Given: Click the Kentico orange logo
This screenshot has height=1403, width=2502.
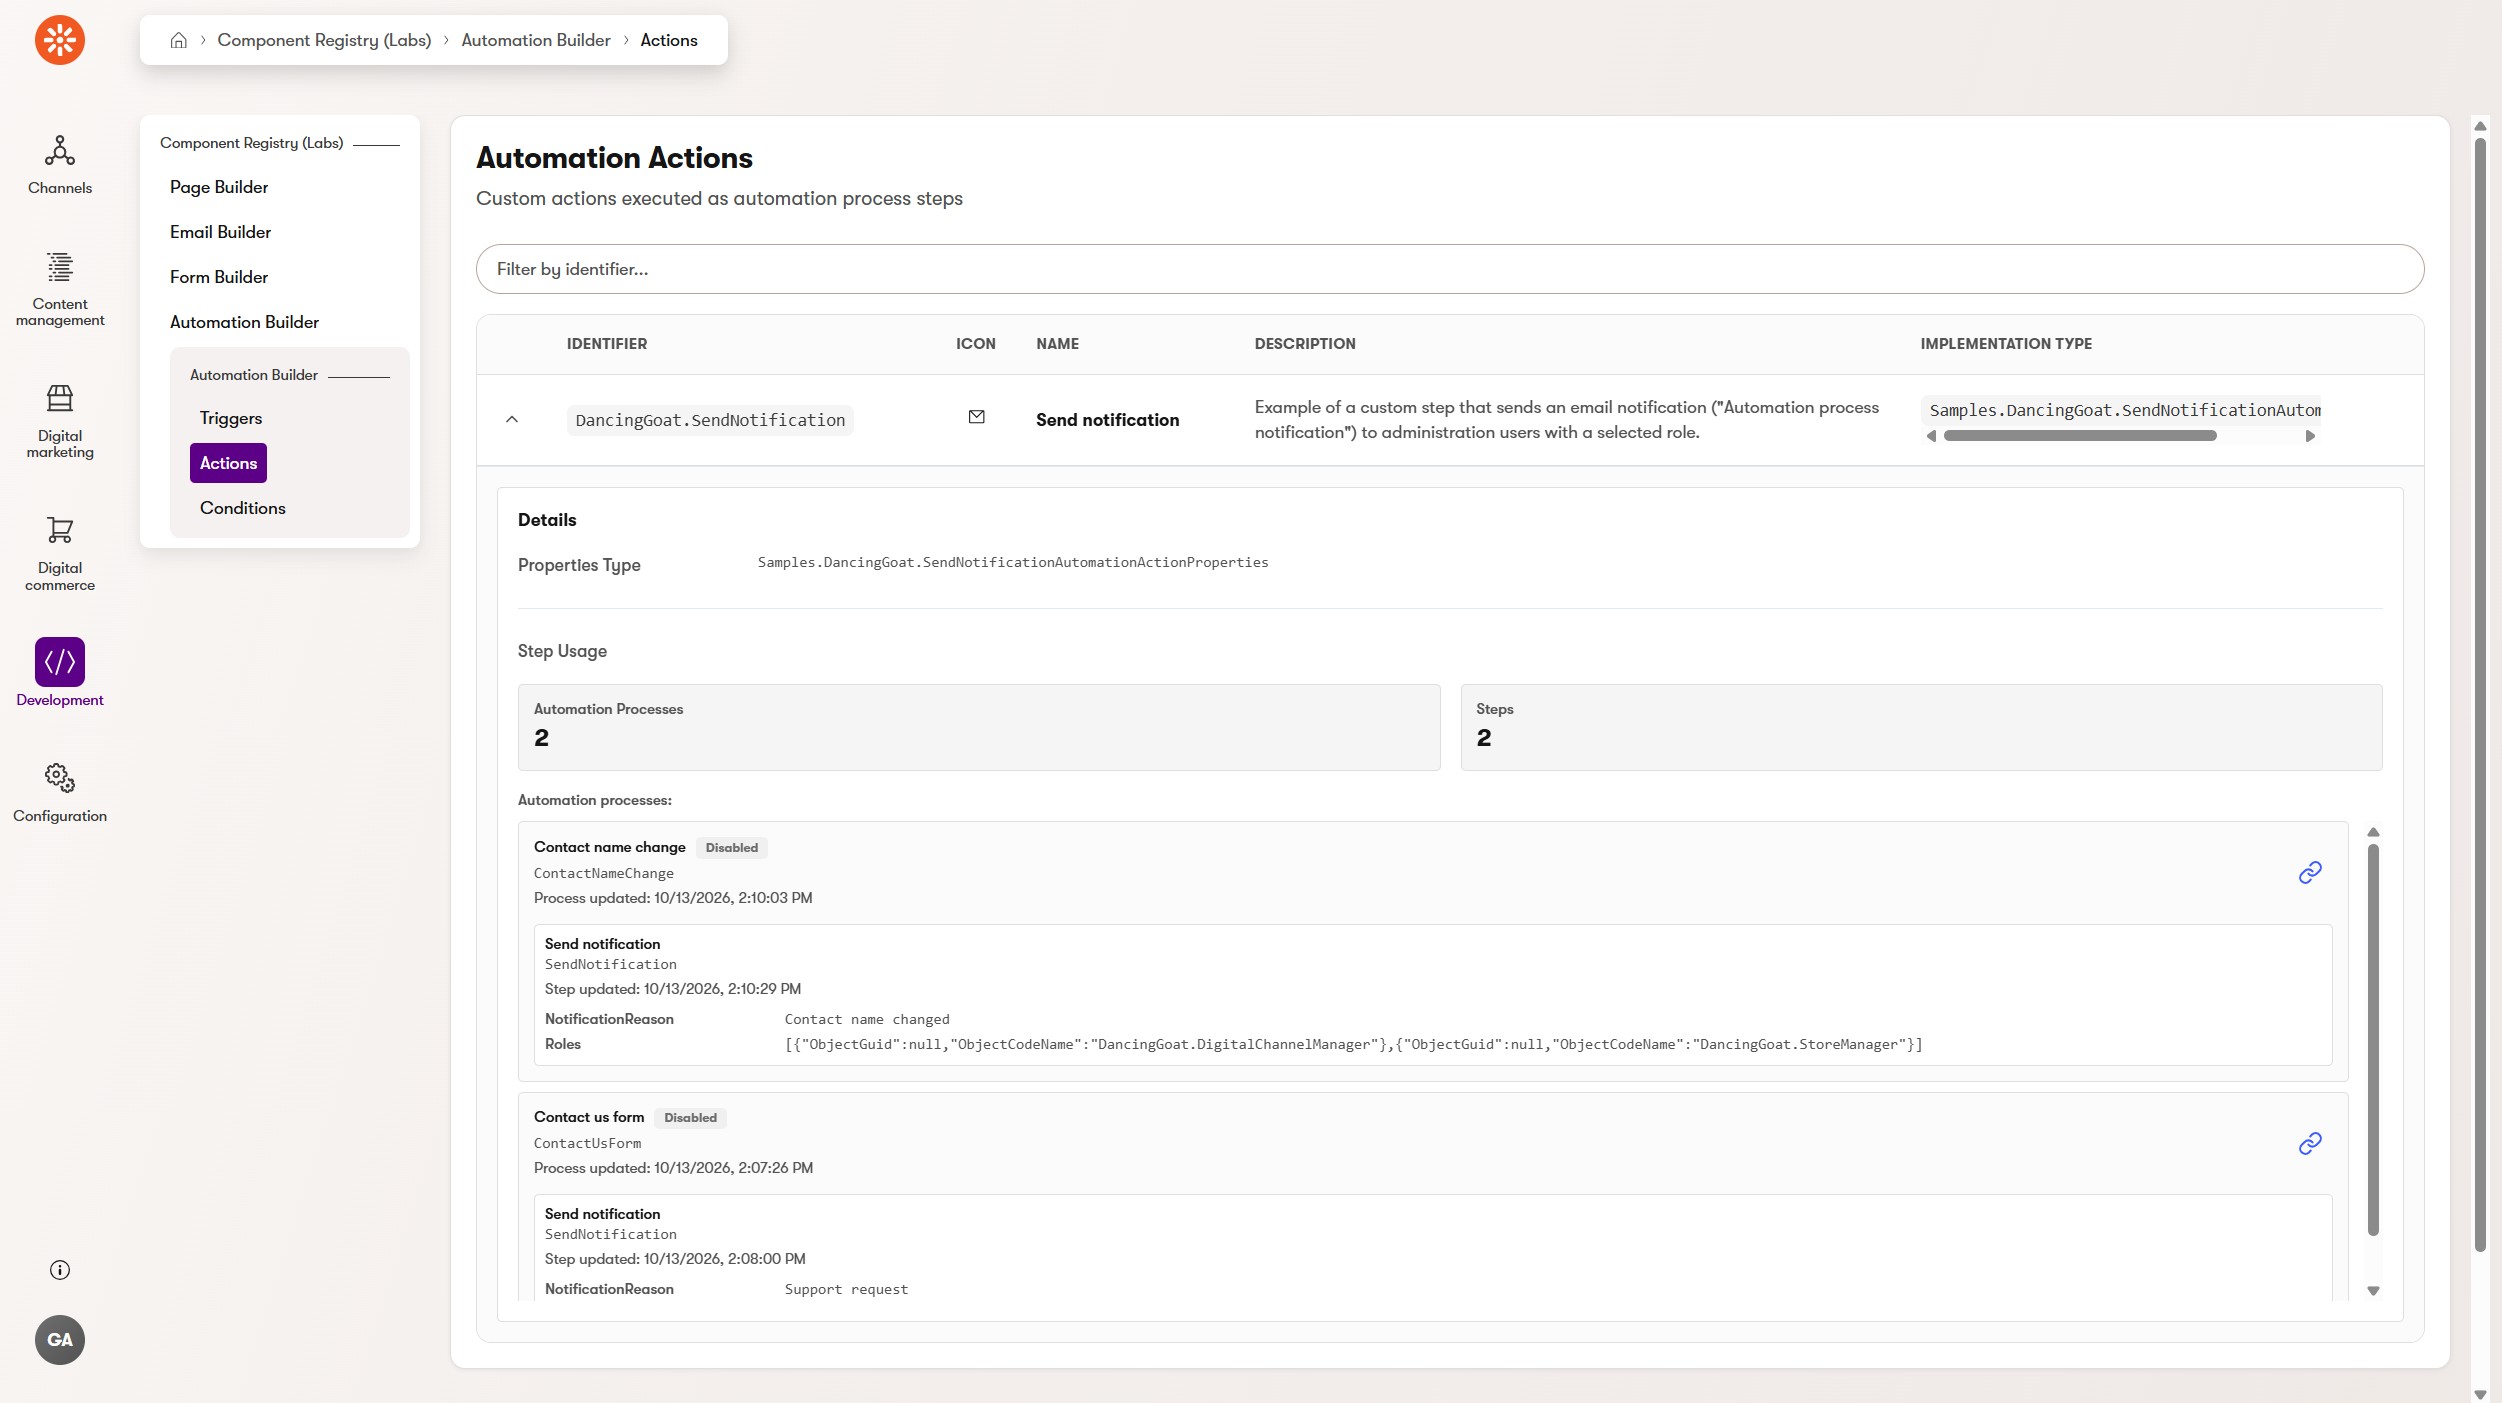Looking at the screenshot, I should click(x=60, y=40).
